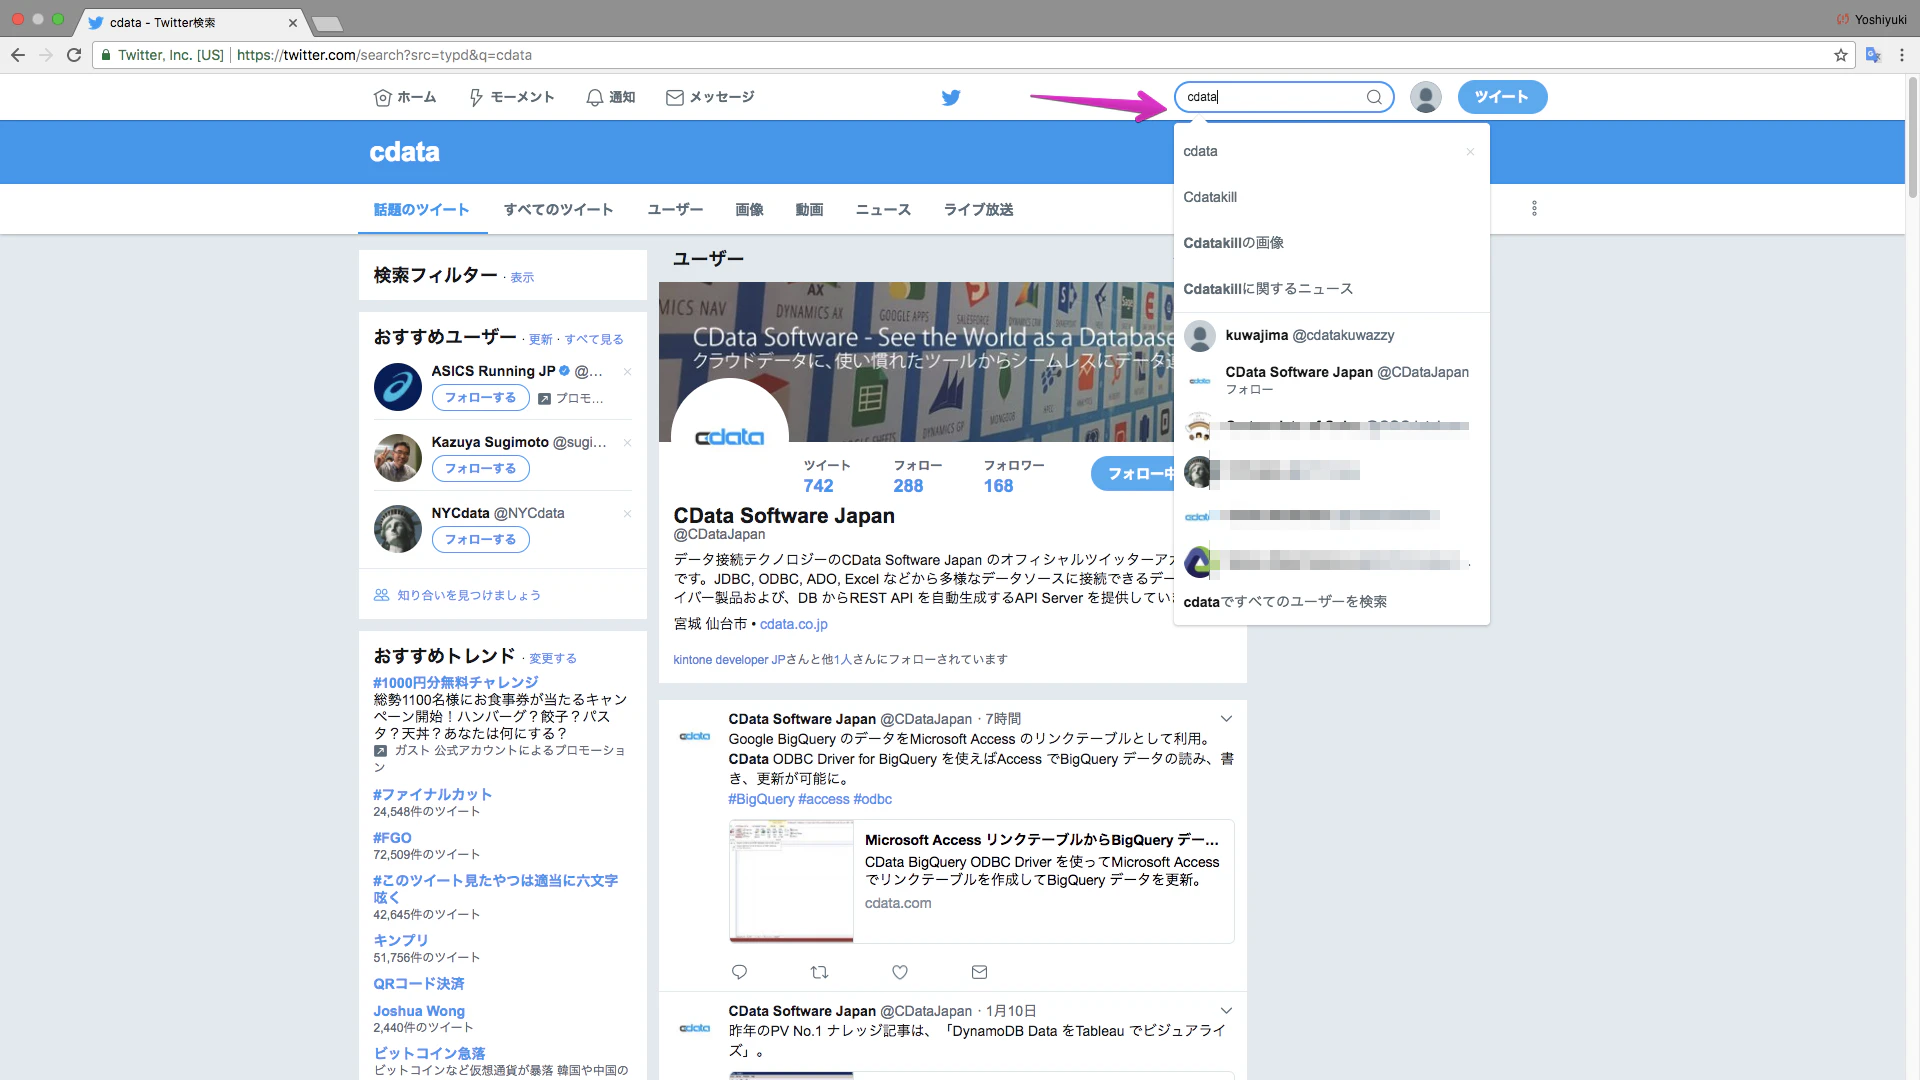Click the Google Translate extension icon

[1873, 55]
